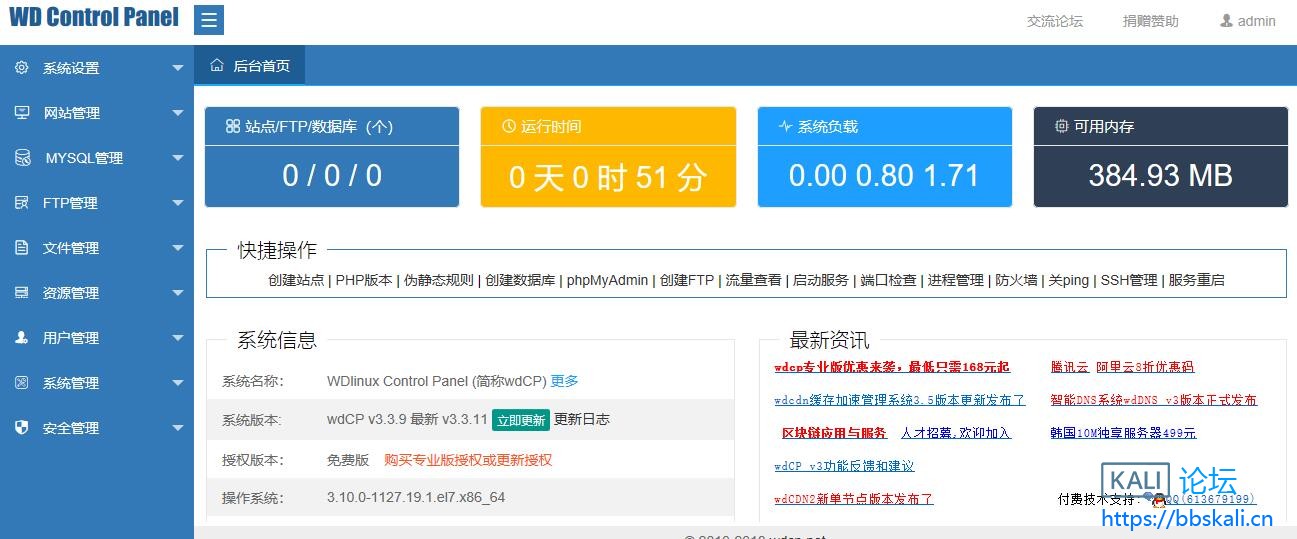
Task: Open the 创建站点 quick action link
Action: [296, 280]
